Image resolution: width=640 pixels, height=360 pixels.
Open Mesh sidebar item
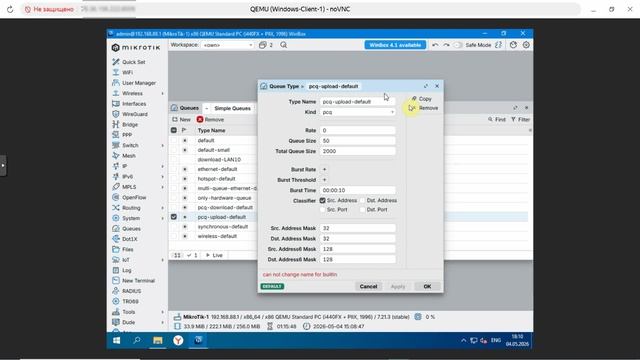pyautogui.click(x=129, y=156)
